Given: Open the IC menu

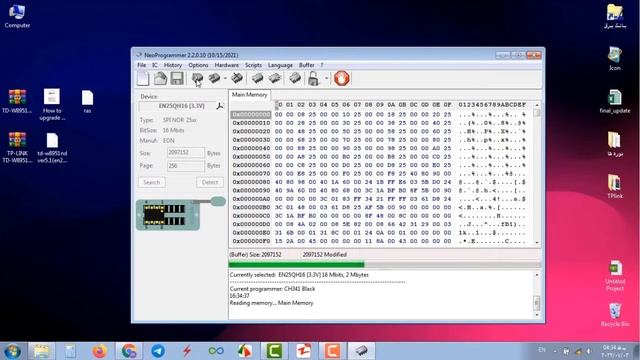Looking at the screenshot, I should 155,65.
